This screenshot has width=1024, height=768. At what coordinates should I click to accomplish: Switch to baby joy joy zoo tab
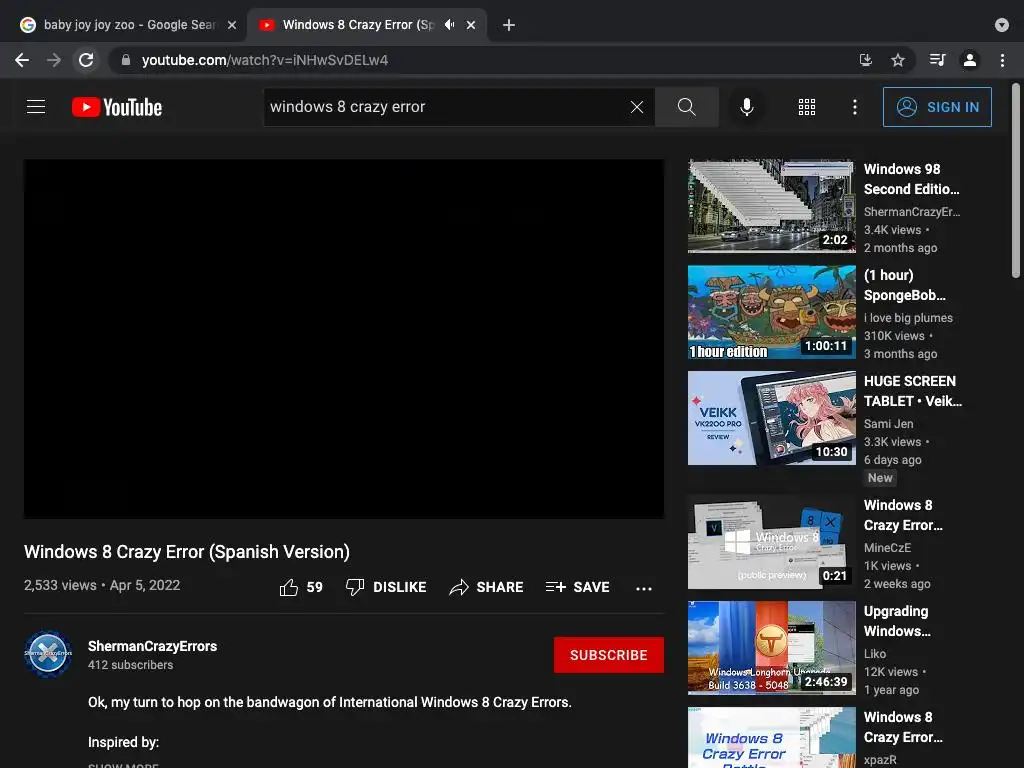(129, 25)
